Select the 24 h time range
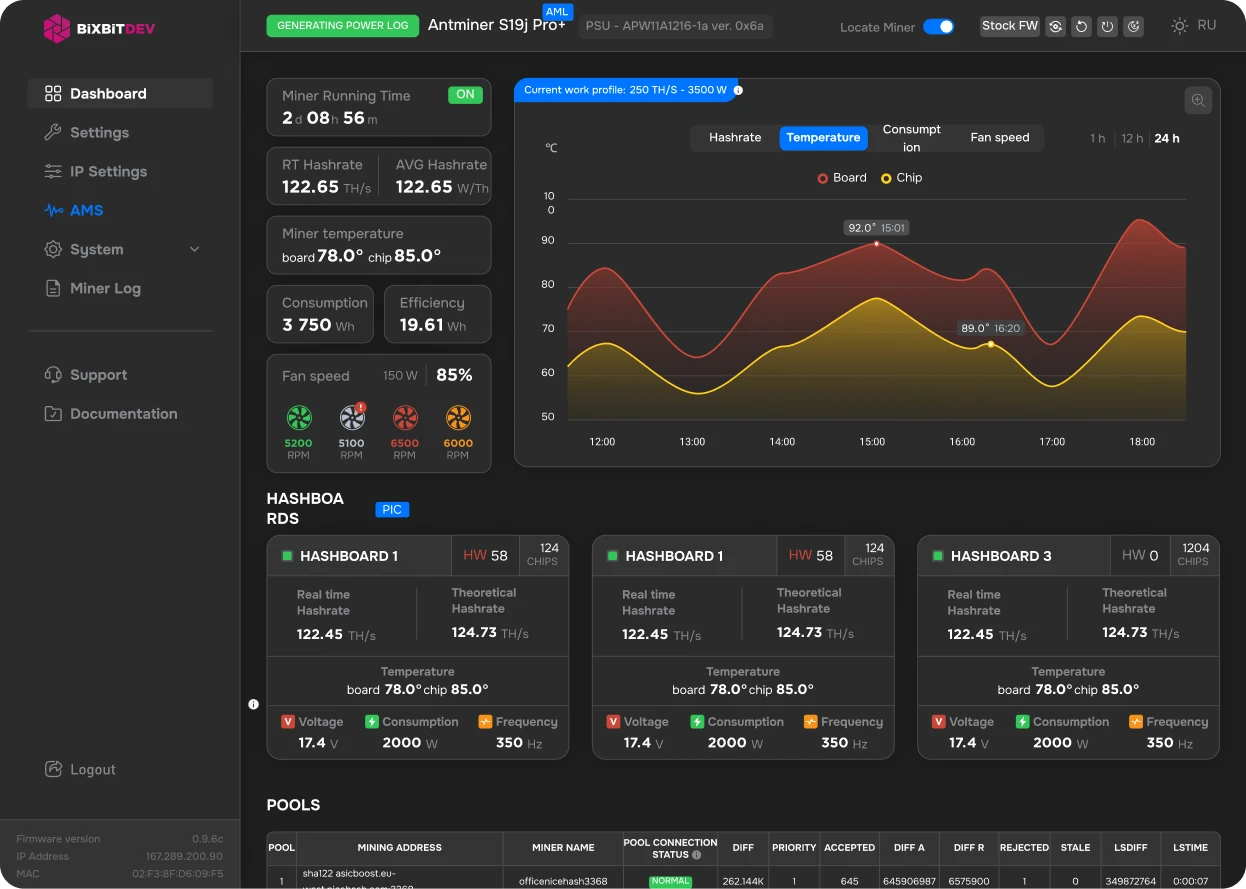This screenshot has width=1246, height=889. [x=1167, y=139]
